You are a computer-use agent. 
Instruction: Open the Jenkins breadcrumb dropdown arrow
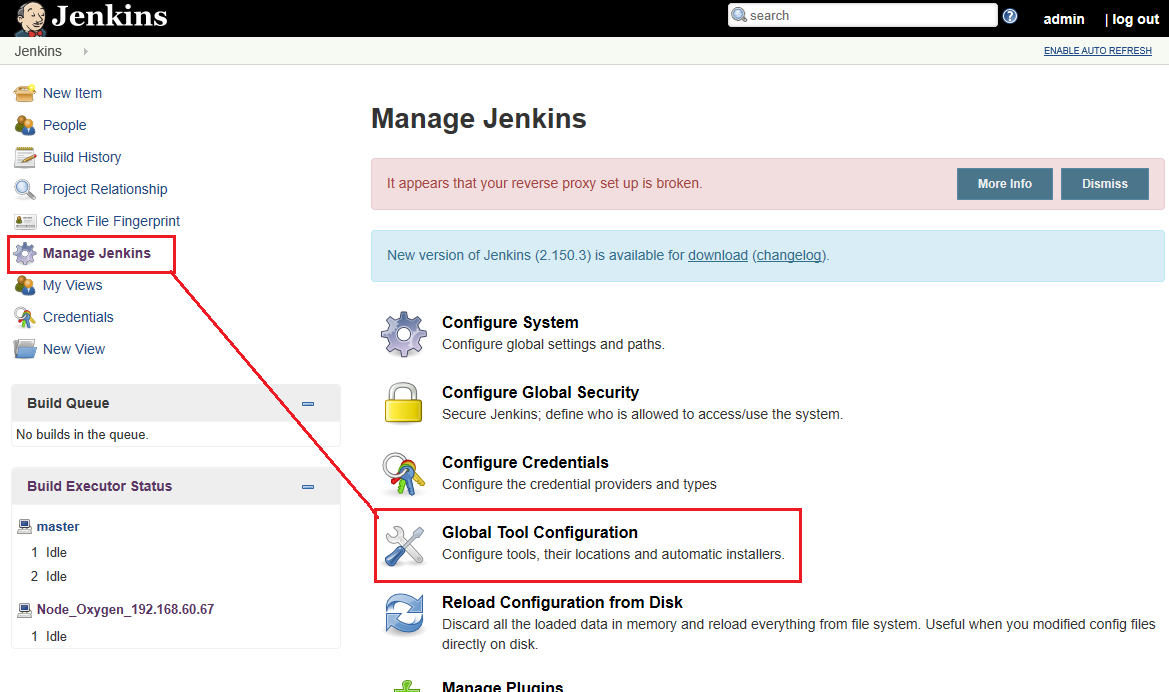(x=86, y=51)
